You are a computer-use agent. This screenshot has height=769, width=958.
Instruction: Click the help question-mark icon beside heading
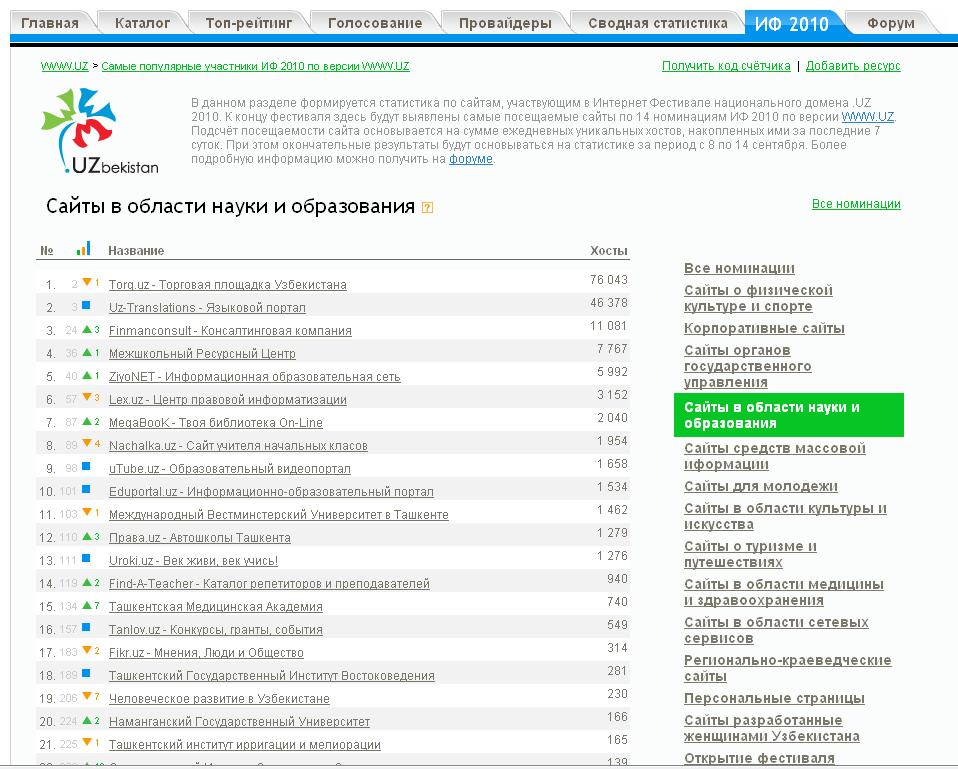pos(428,208)
